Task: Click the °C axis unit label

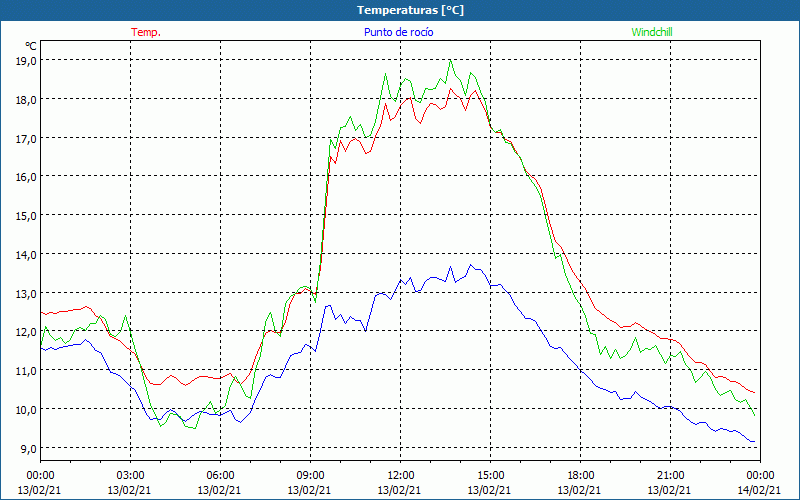Action: (30, 46)
